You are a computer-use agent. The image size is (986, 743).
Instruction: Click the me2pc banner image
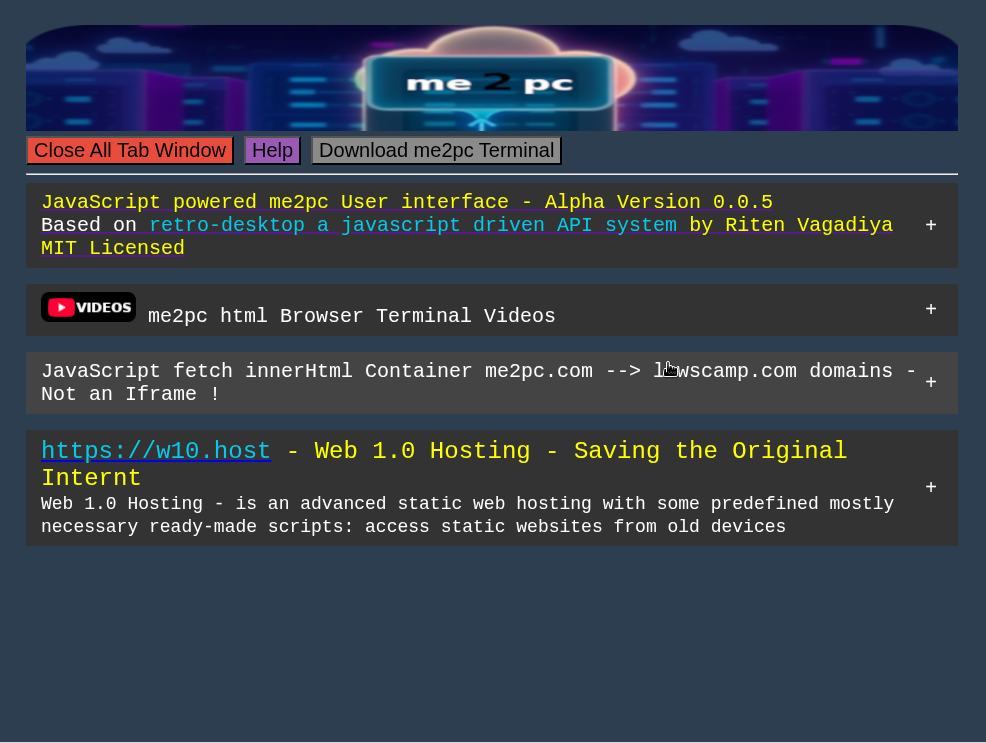point(492,78)
